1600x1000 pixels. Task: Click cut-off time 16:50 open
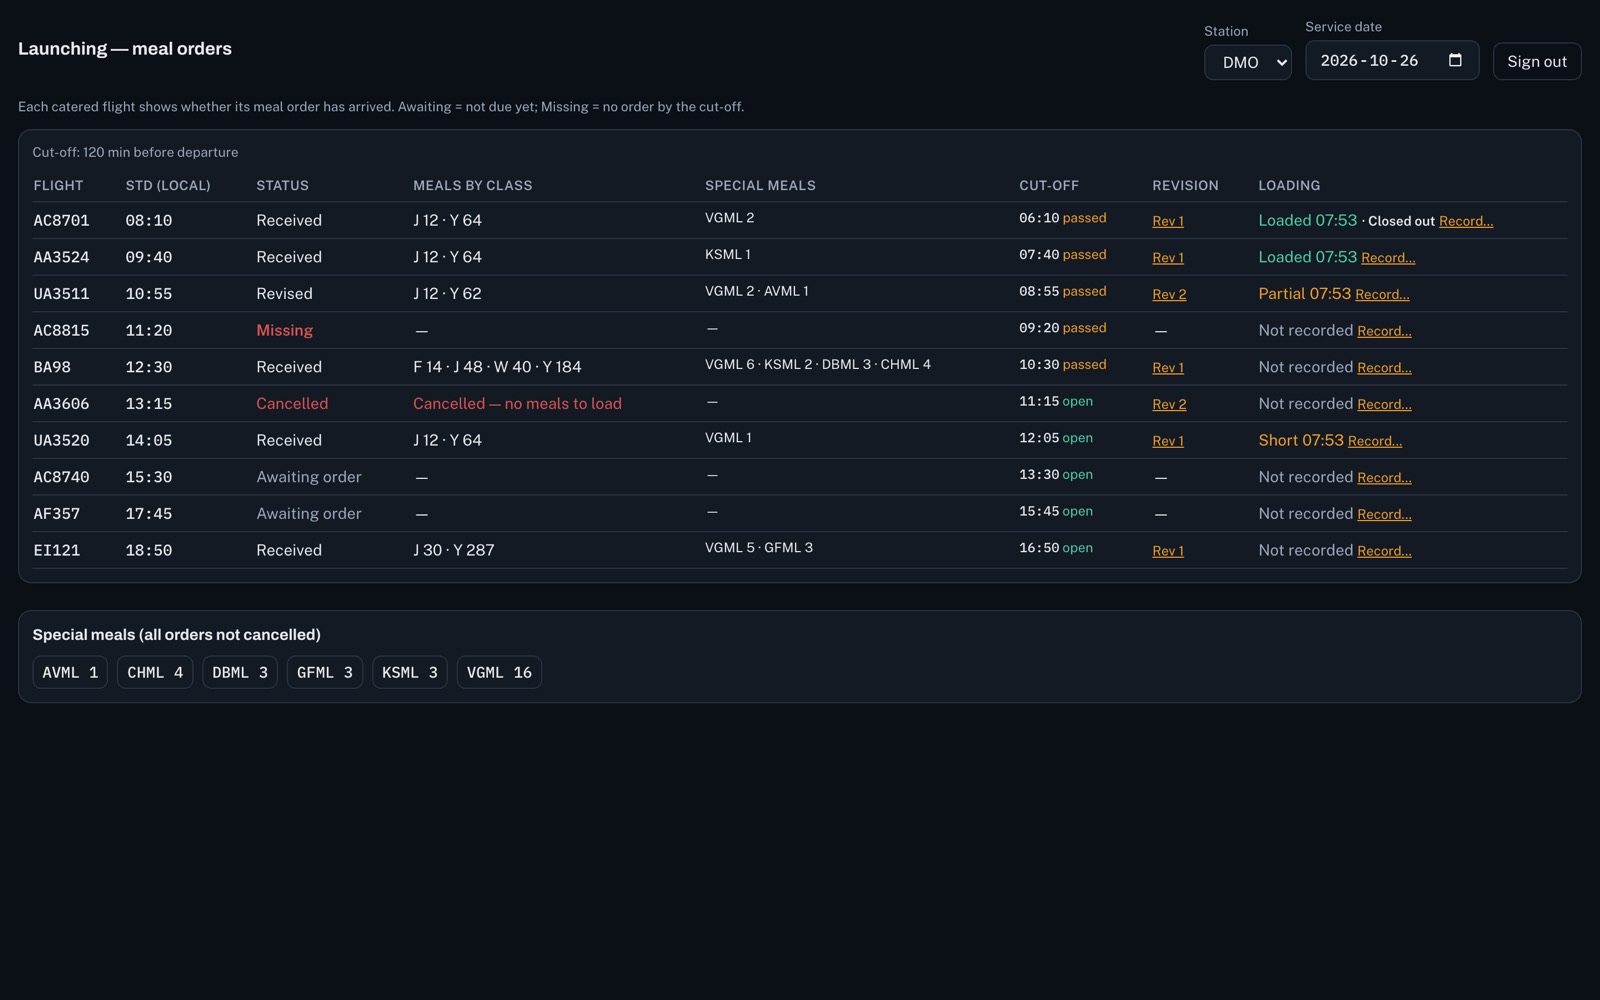pos(1056,548)
